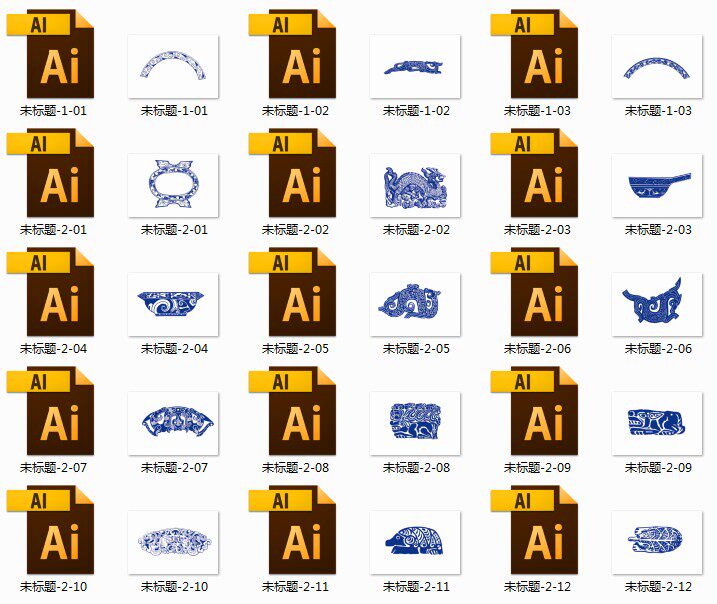Select the Illustrator file icon 未标题-2-03
717x604 pixels.
pos(534,173)
